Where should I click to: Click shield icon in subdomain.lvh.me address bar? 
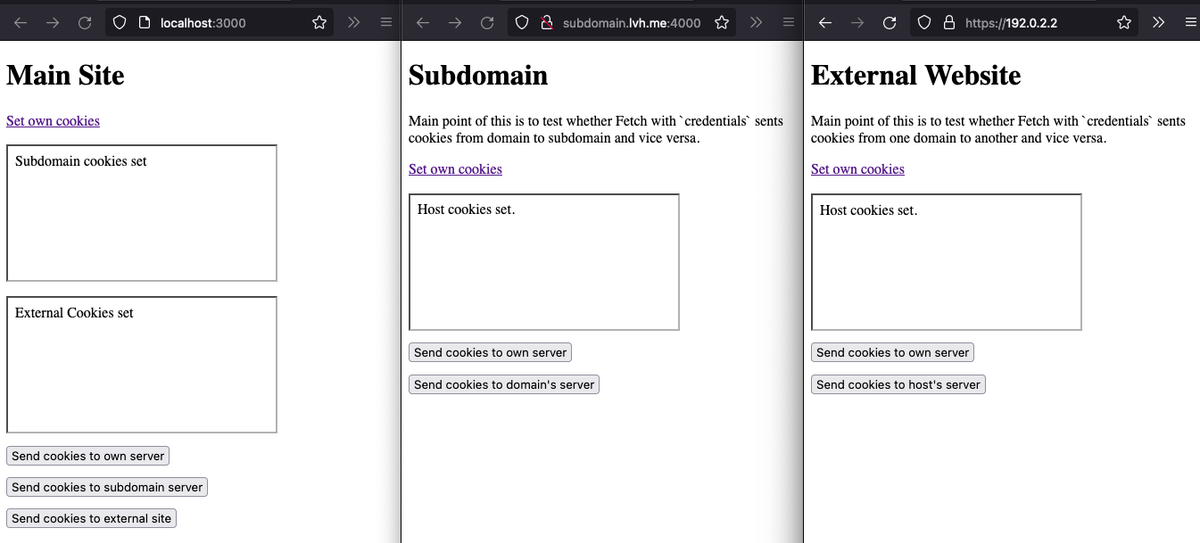pos(523,22)
